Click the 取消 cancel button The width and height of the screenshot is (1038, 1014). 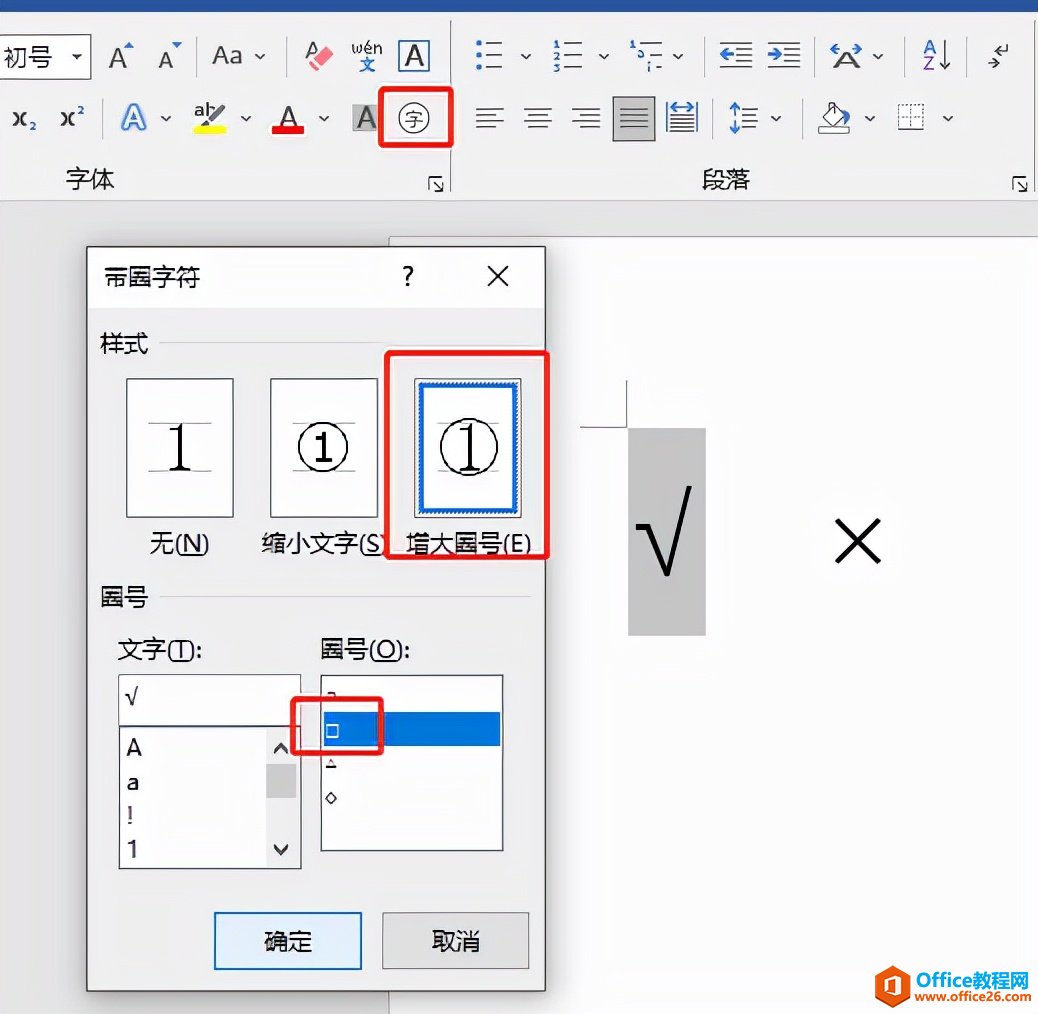455,940
